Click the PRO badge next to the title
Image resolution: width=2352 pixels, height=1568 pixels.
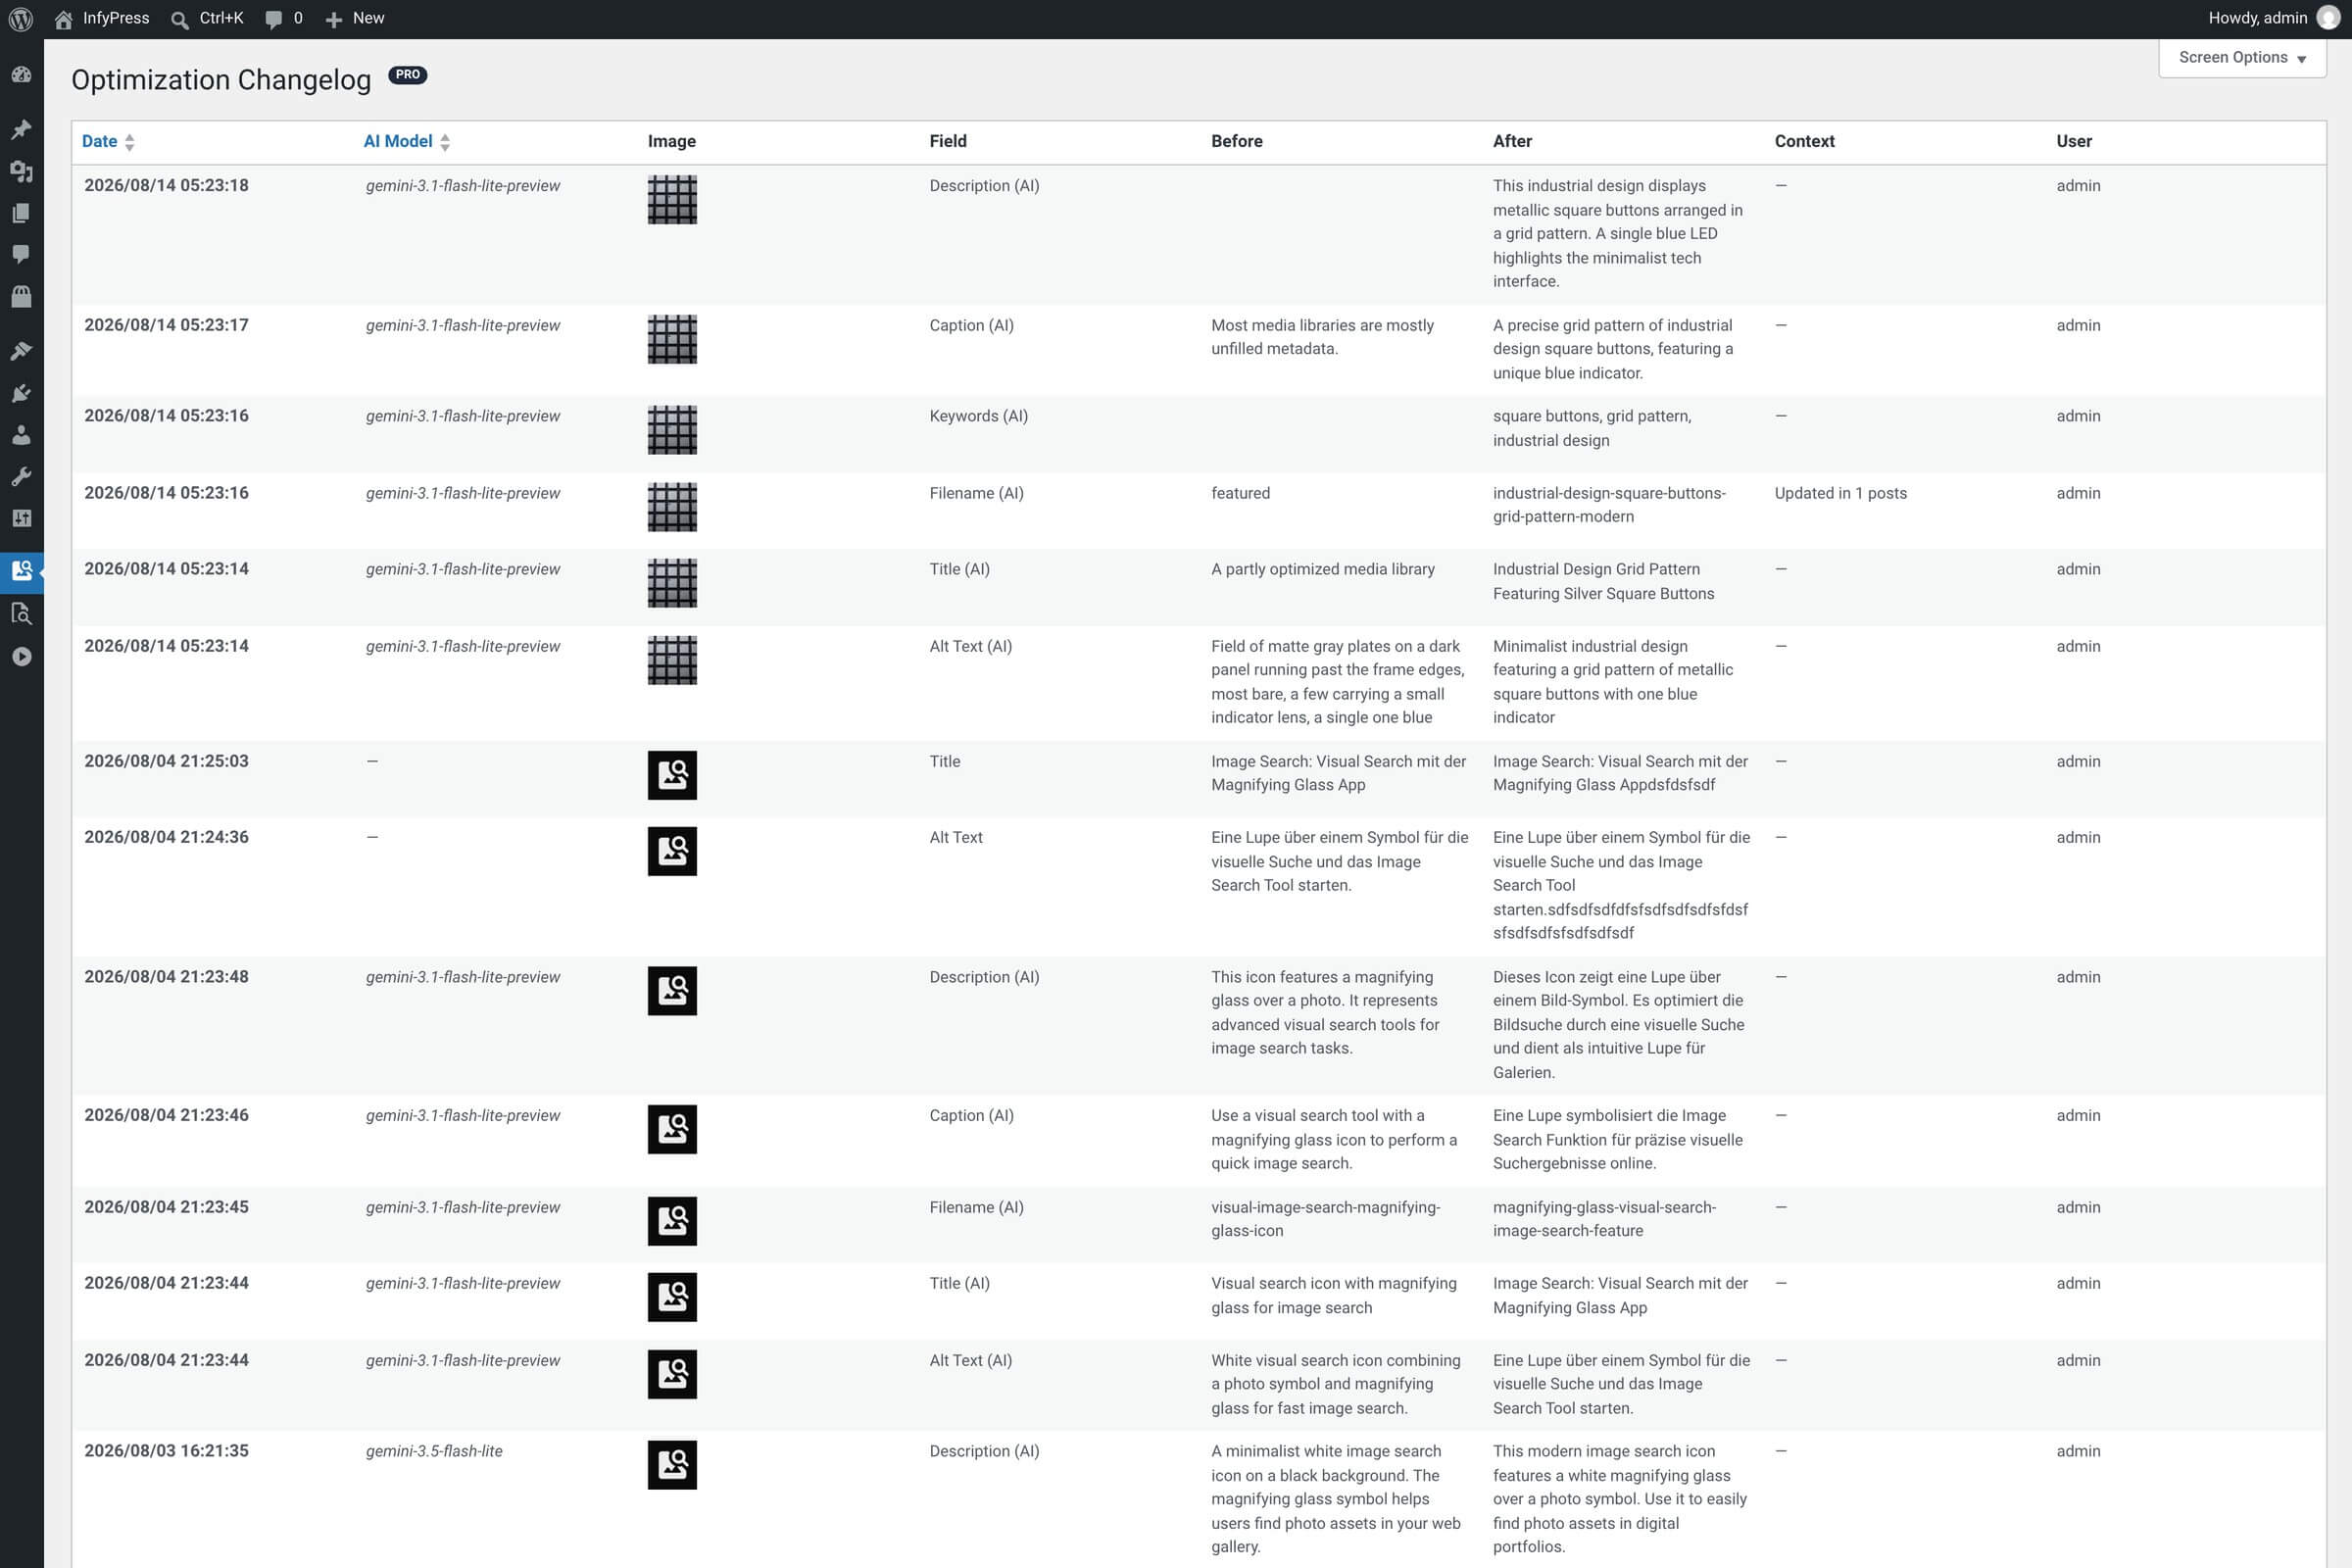tap(407, 75)
